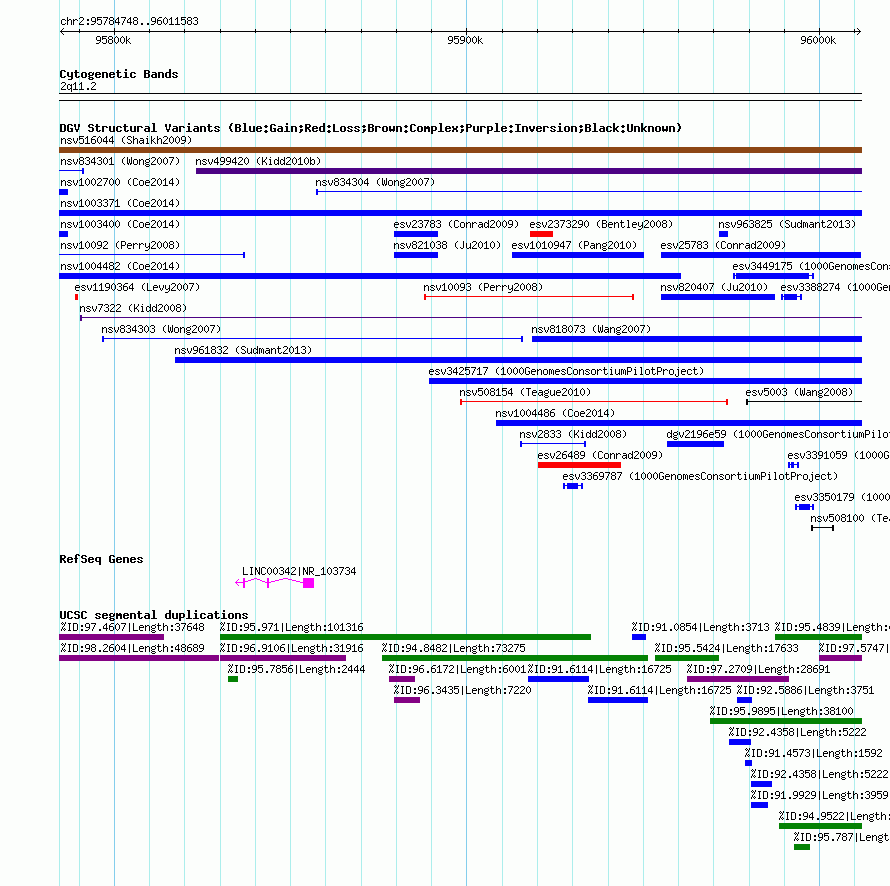The width and height of the screenshot is (890, 886).
Task: Click the nsv834301 (Wong2007) variant label
Action: [x=120, y=161]
